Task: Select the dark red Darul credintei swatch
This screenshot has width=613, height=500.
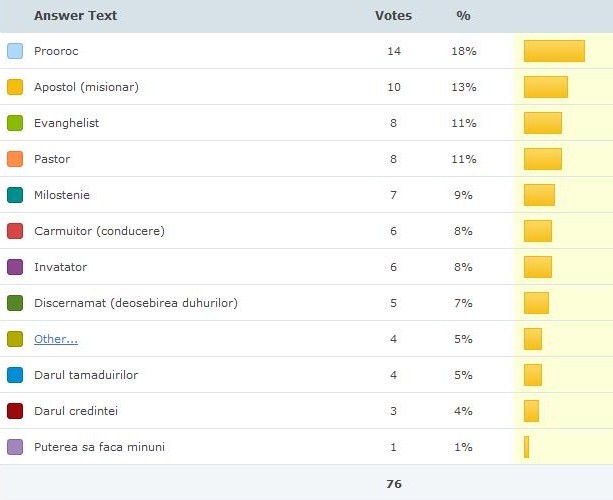Action: coord(15,411)
